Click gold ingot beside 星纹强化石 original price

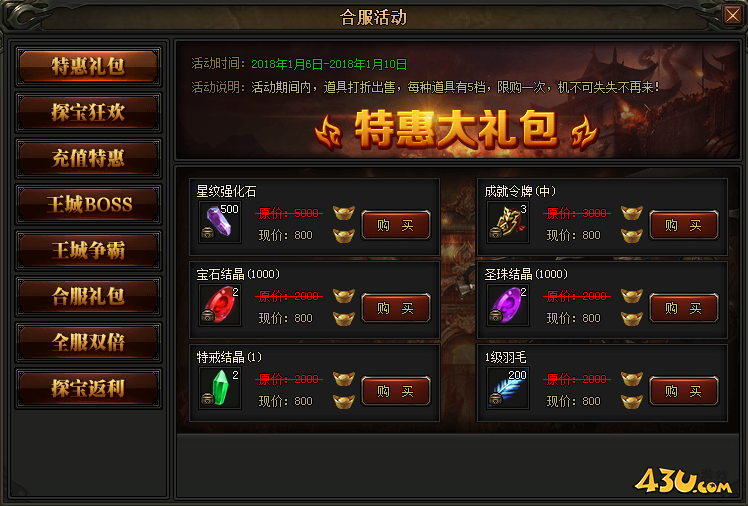344,213
